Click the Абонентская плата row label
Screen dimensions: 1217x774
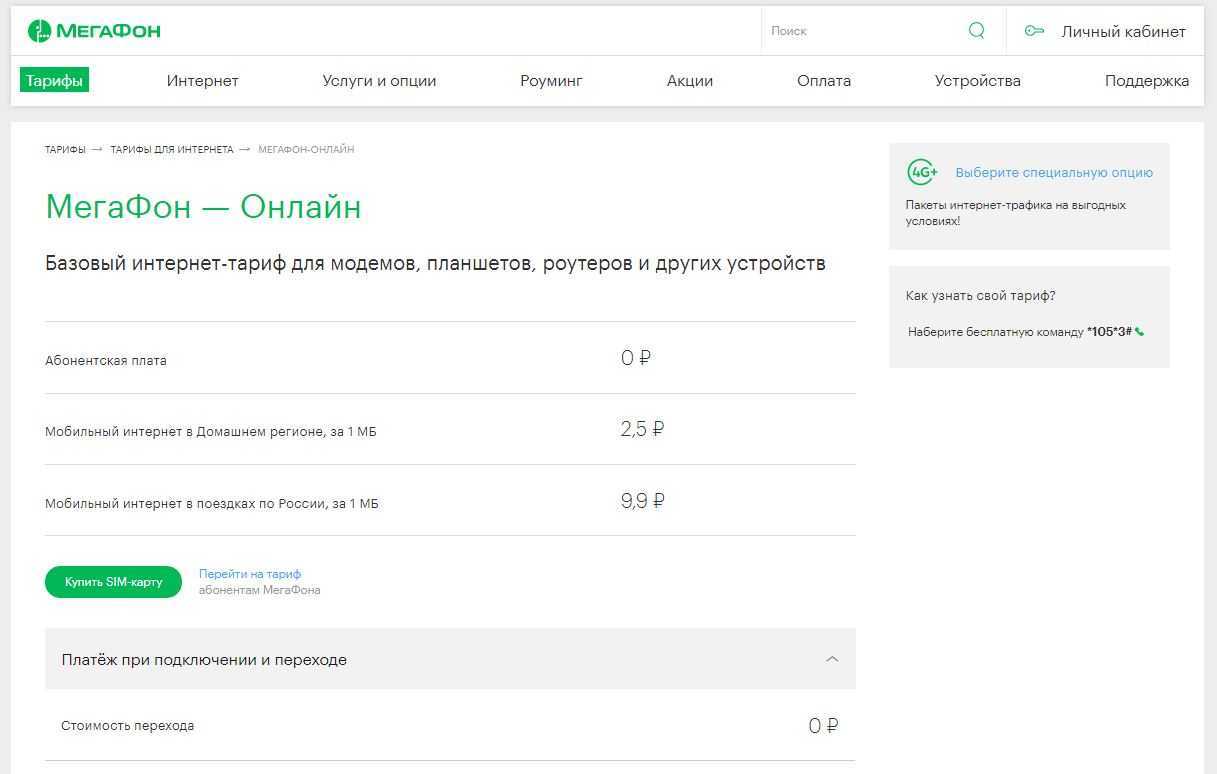(x=106, y=361)
